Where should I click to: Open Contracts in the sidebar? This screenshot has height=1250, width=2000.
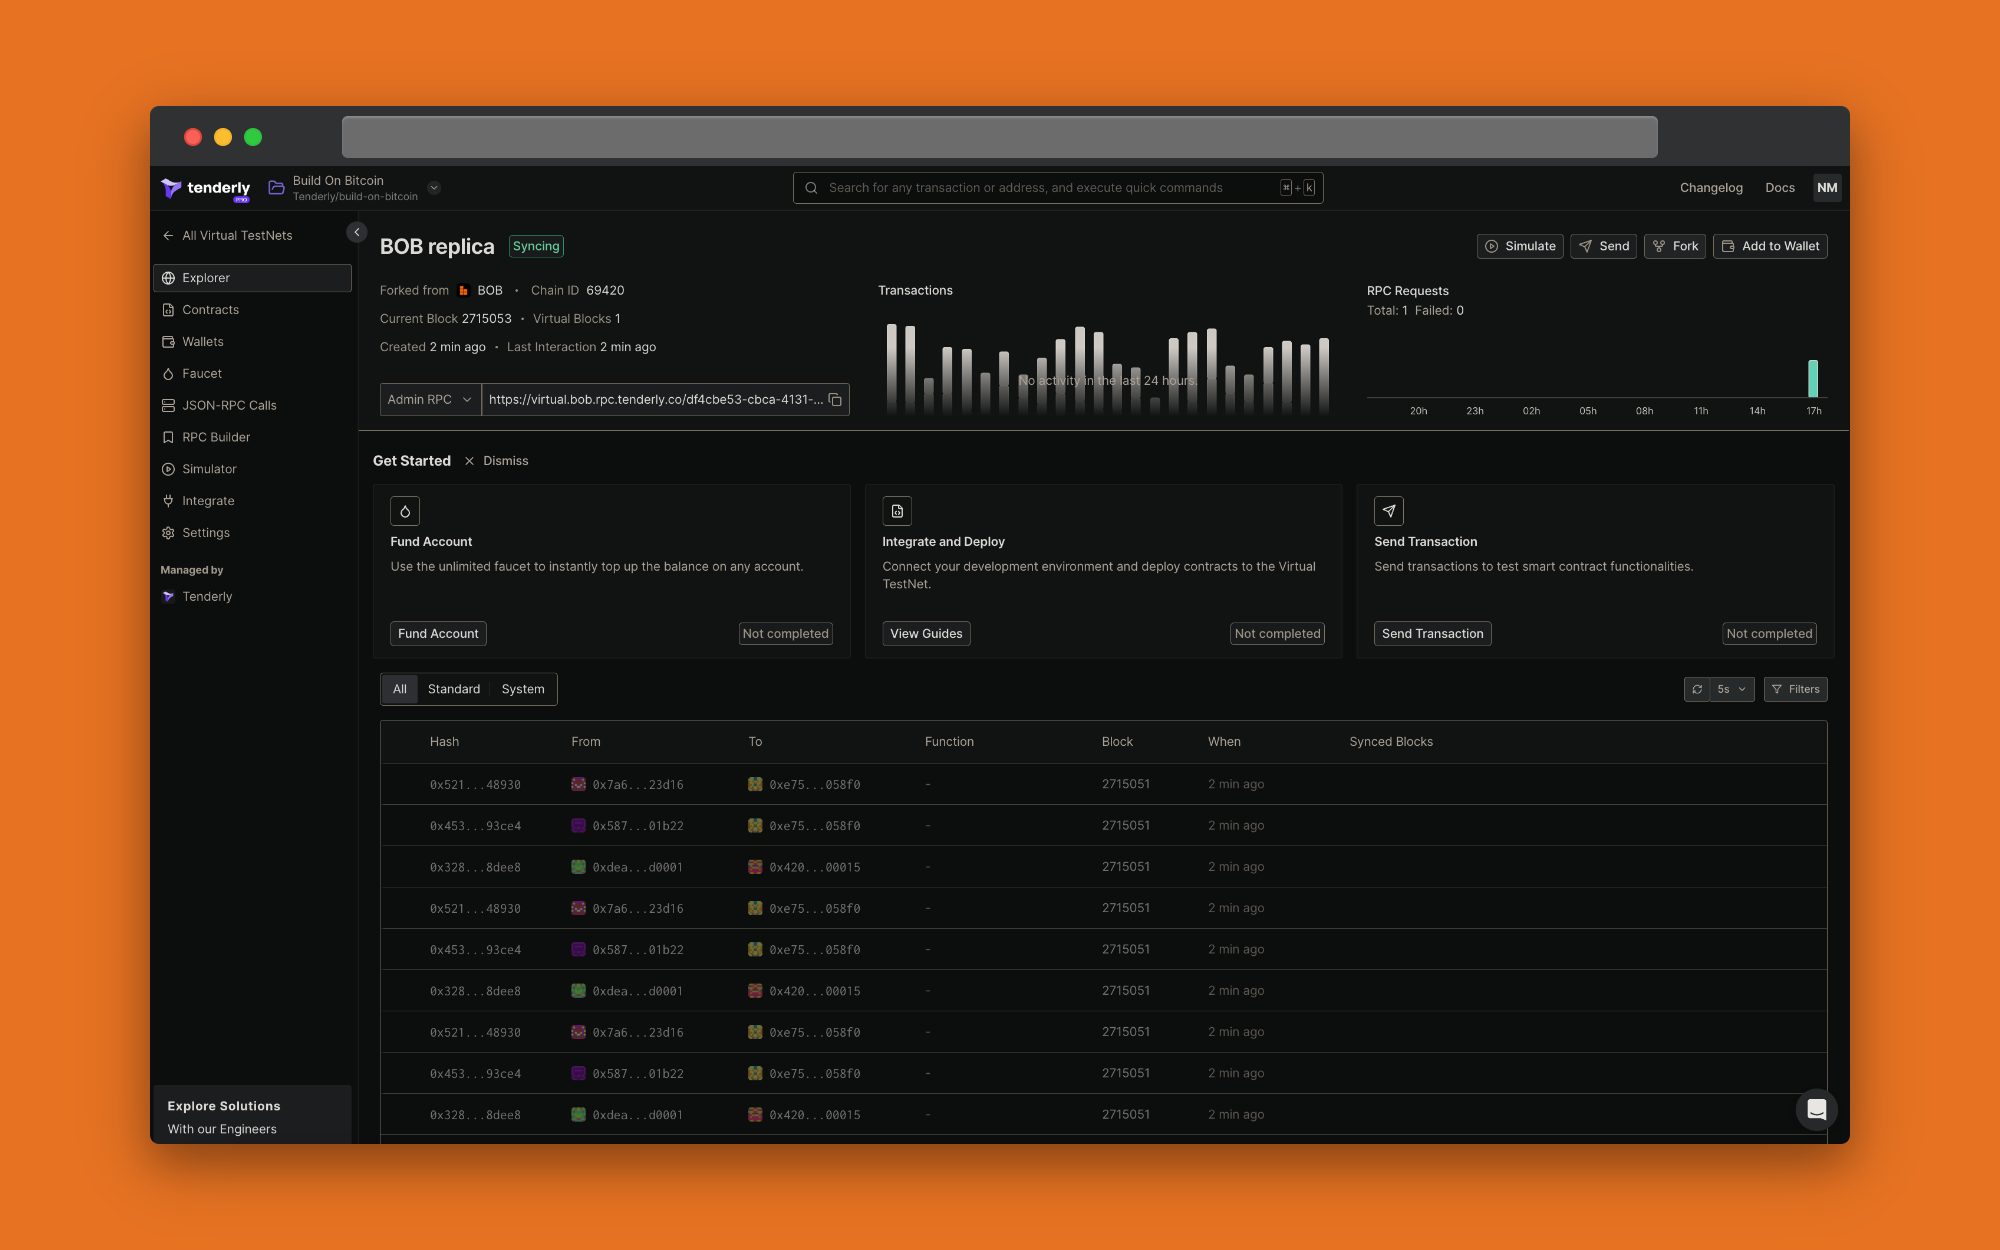click(210, 310)
